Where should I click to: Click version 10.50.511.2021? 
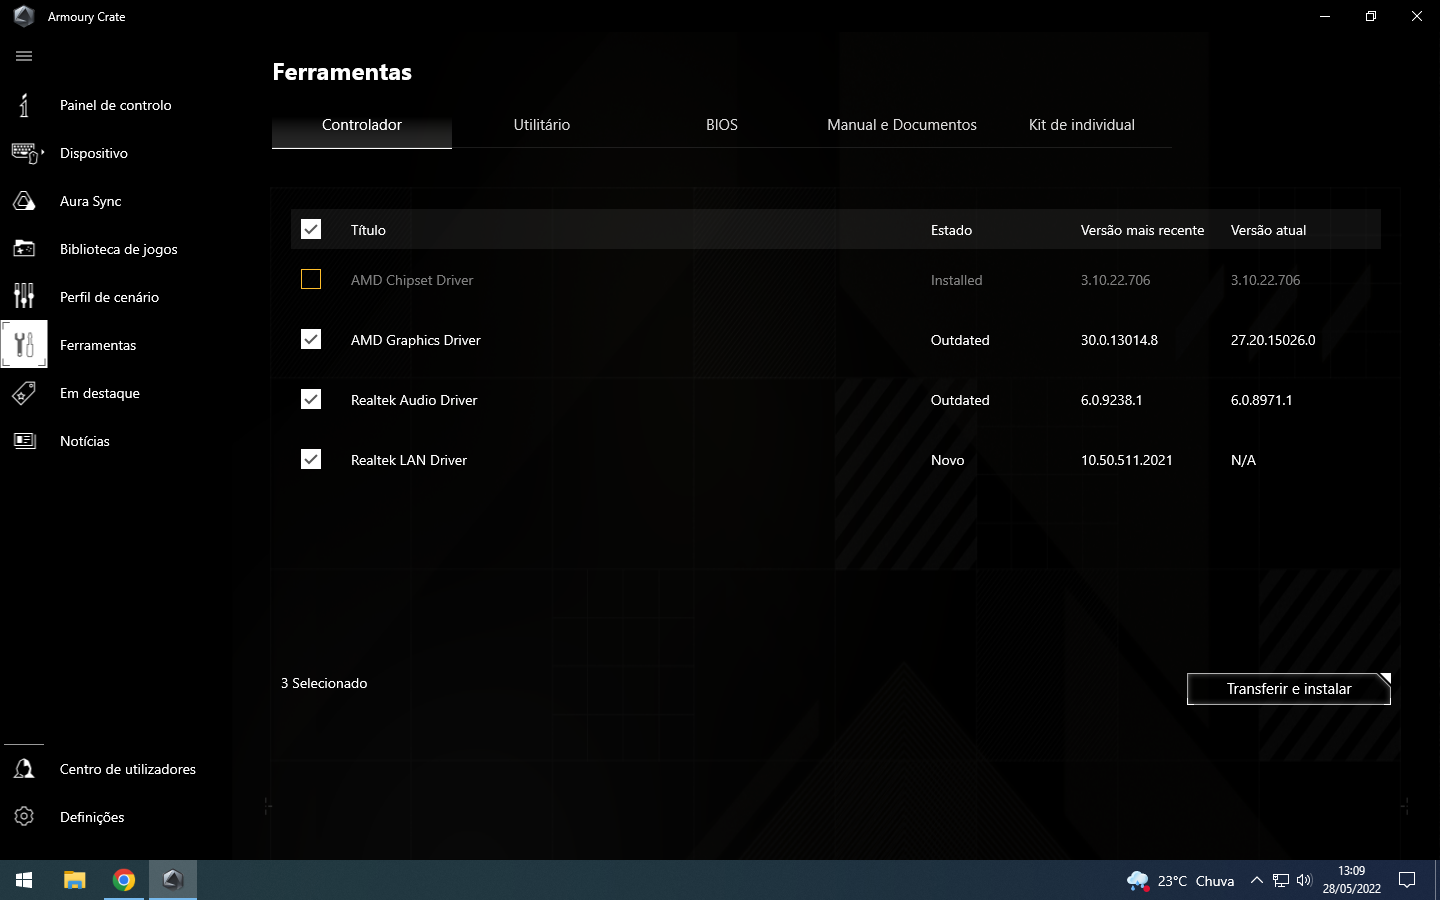1127,460
